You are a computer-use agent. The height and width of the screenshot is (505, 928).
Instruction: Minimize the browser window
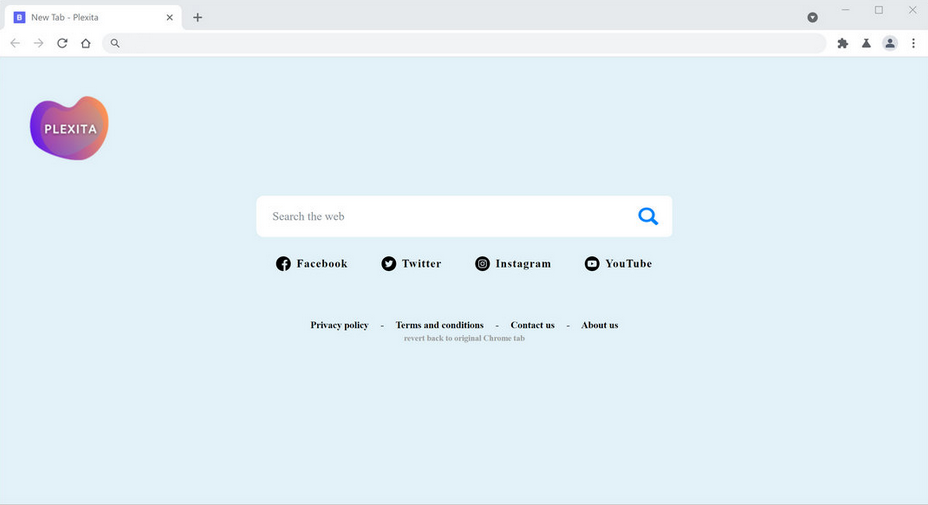[x=846, y=10]
